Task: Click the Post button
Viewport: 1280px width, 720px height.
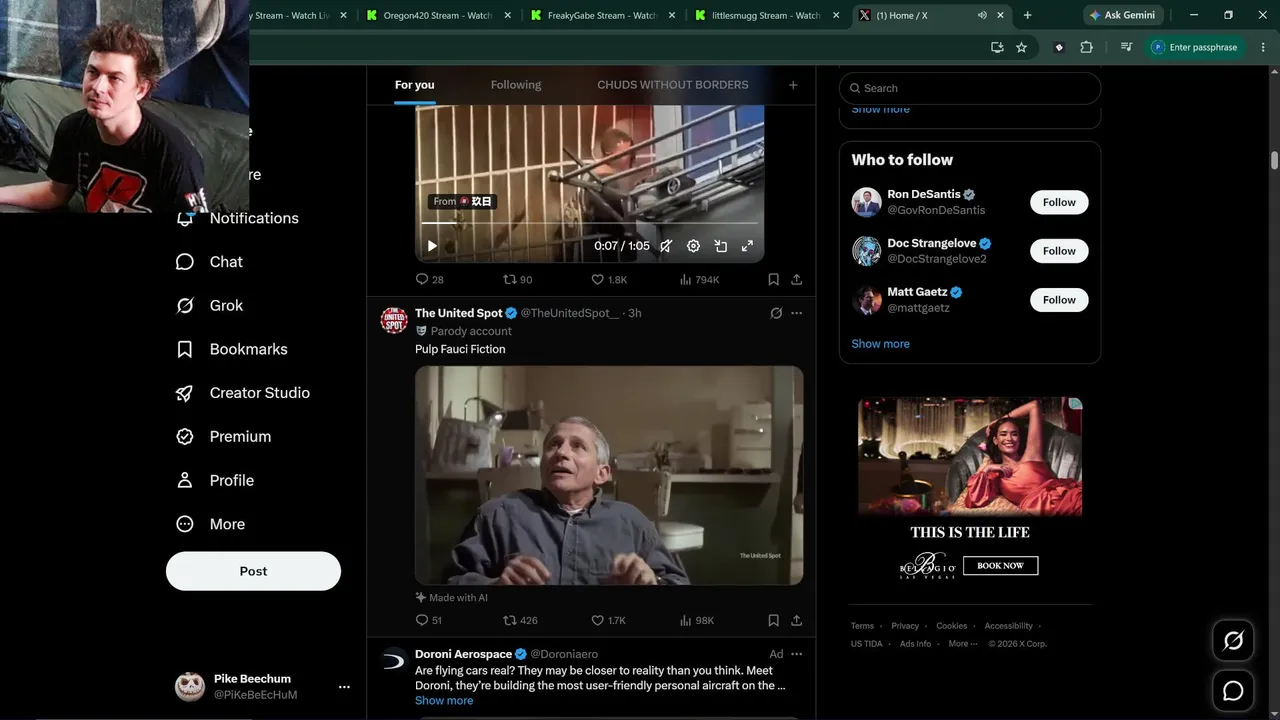Action: point(253,571)
